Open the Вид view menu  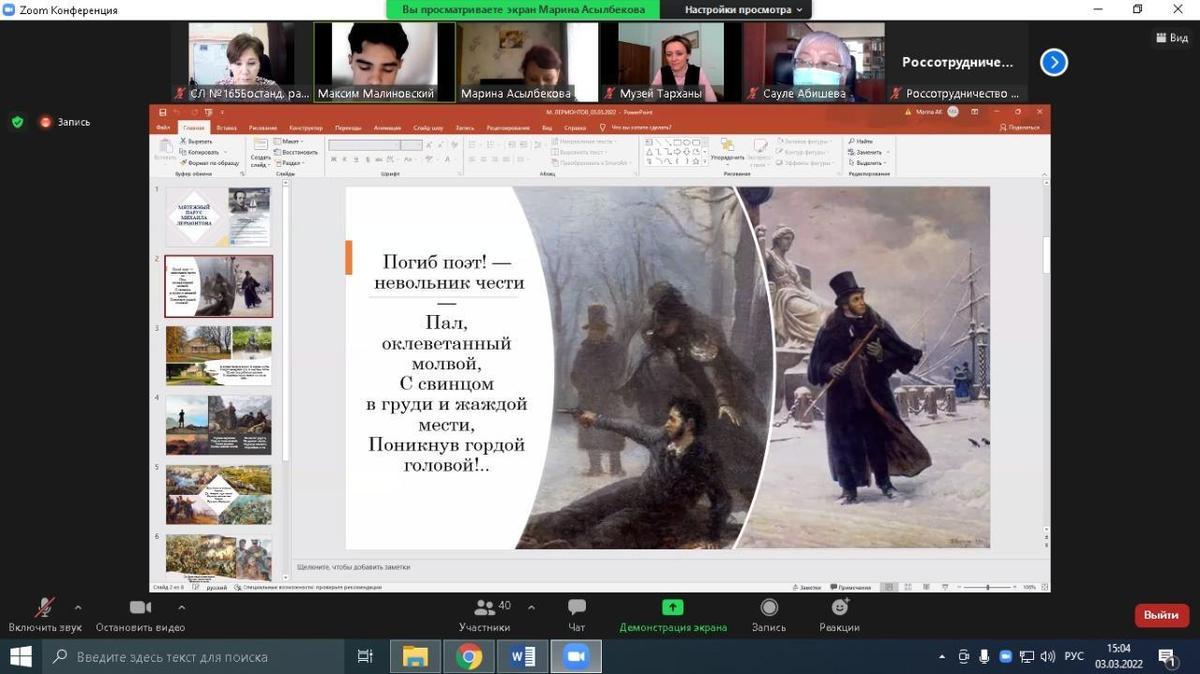(x=1171, y=38)
